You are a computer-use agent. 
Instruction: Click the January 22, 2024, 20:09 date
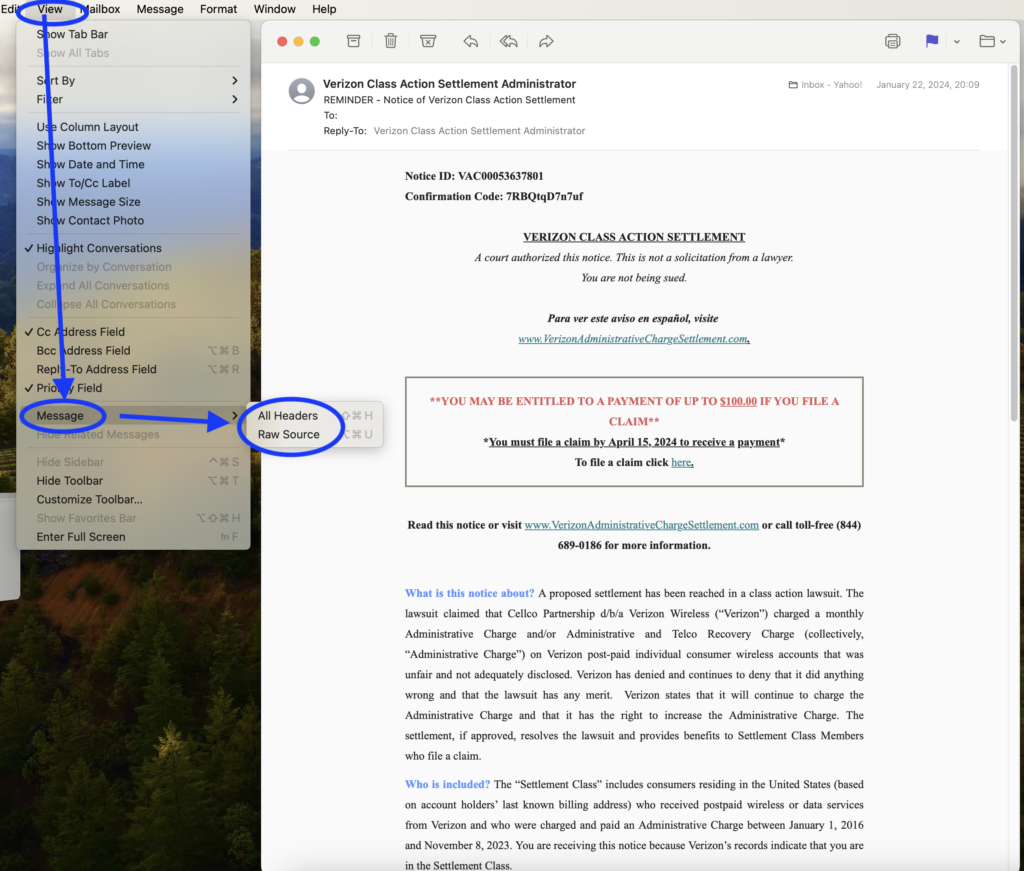pyautogui.click(x=927, y=85)
